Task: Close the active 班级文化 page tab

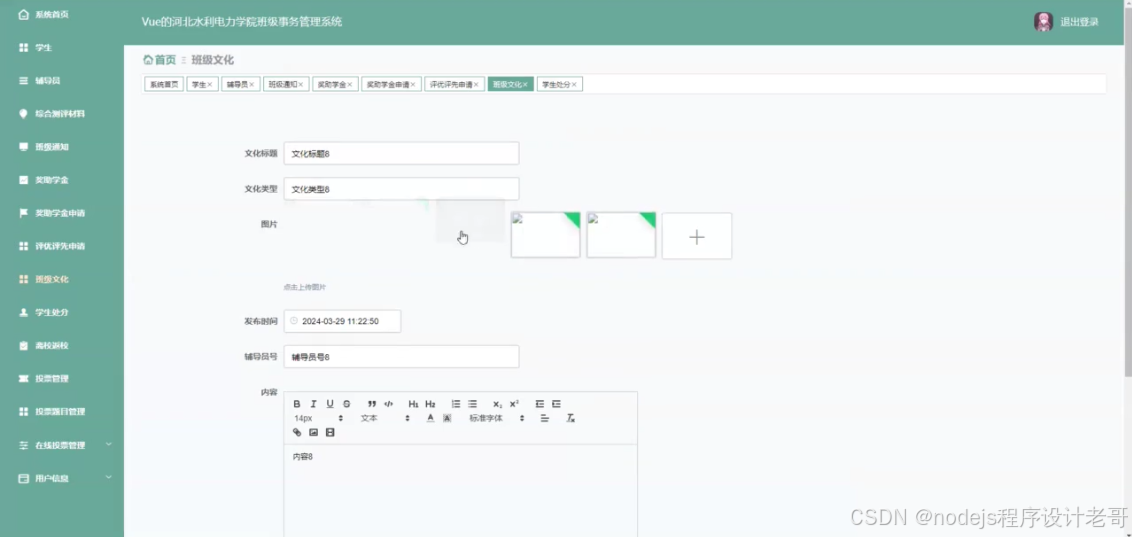Action: pos(526,85)
